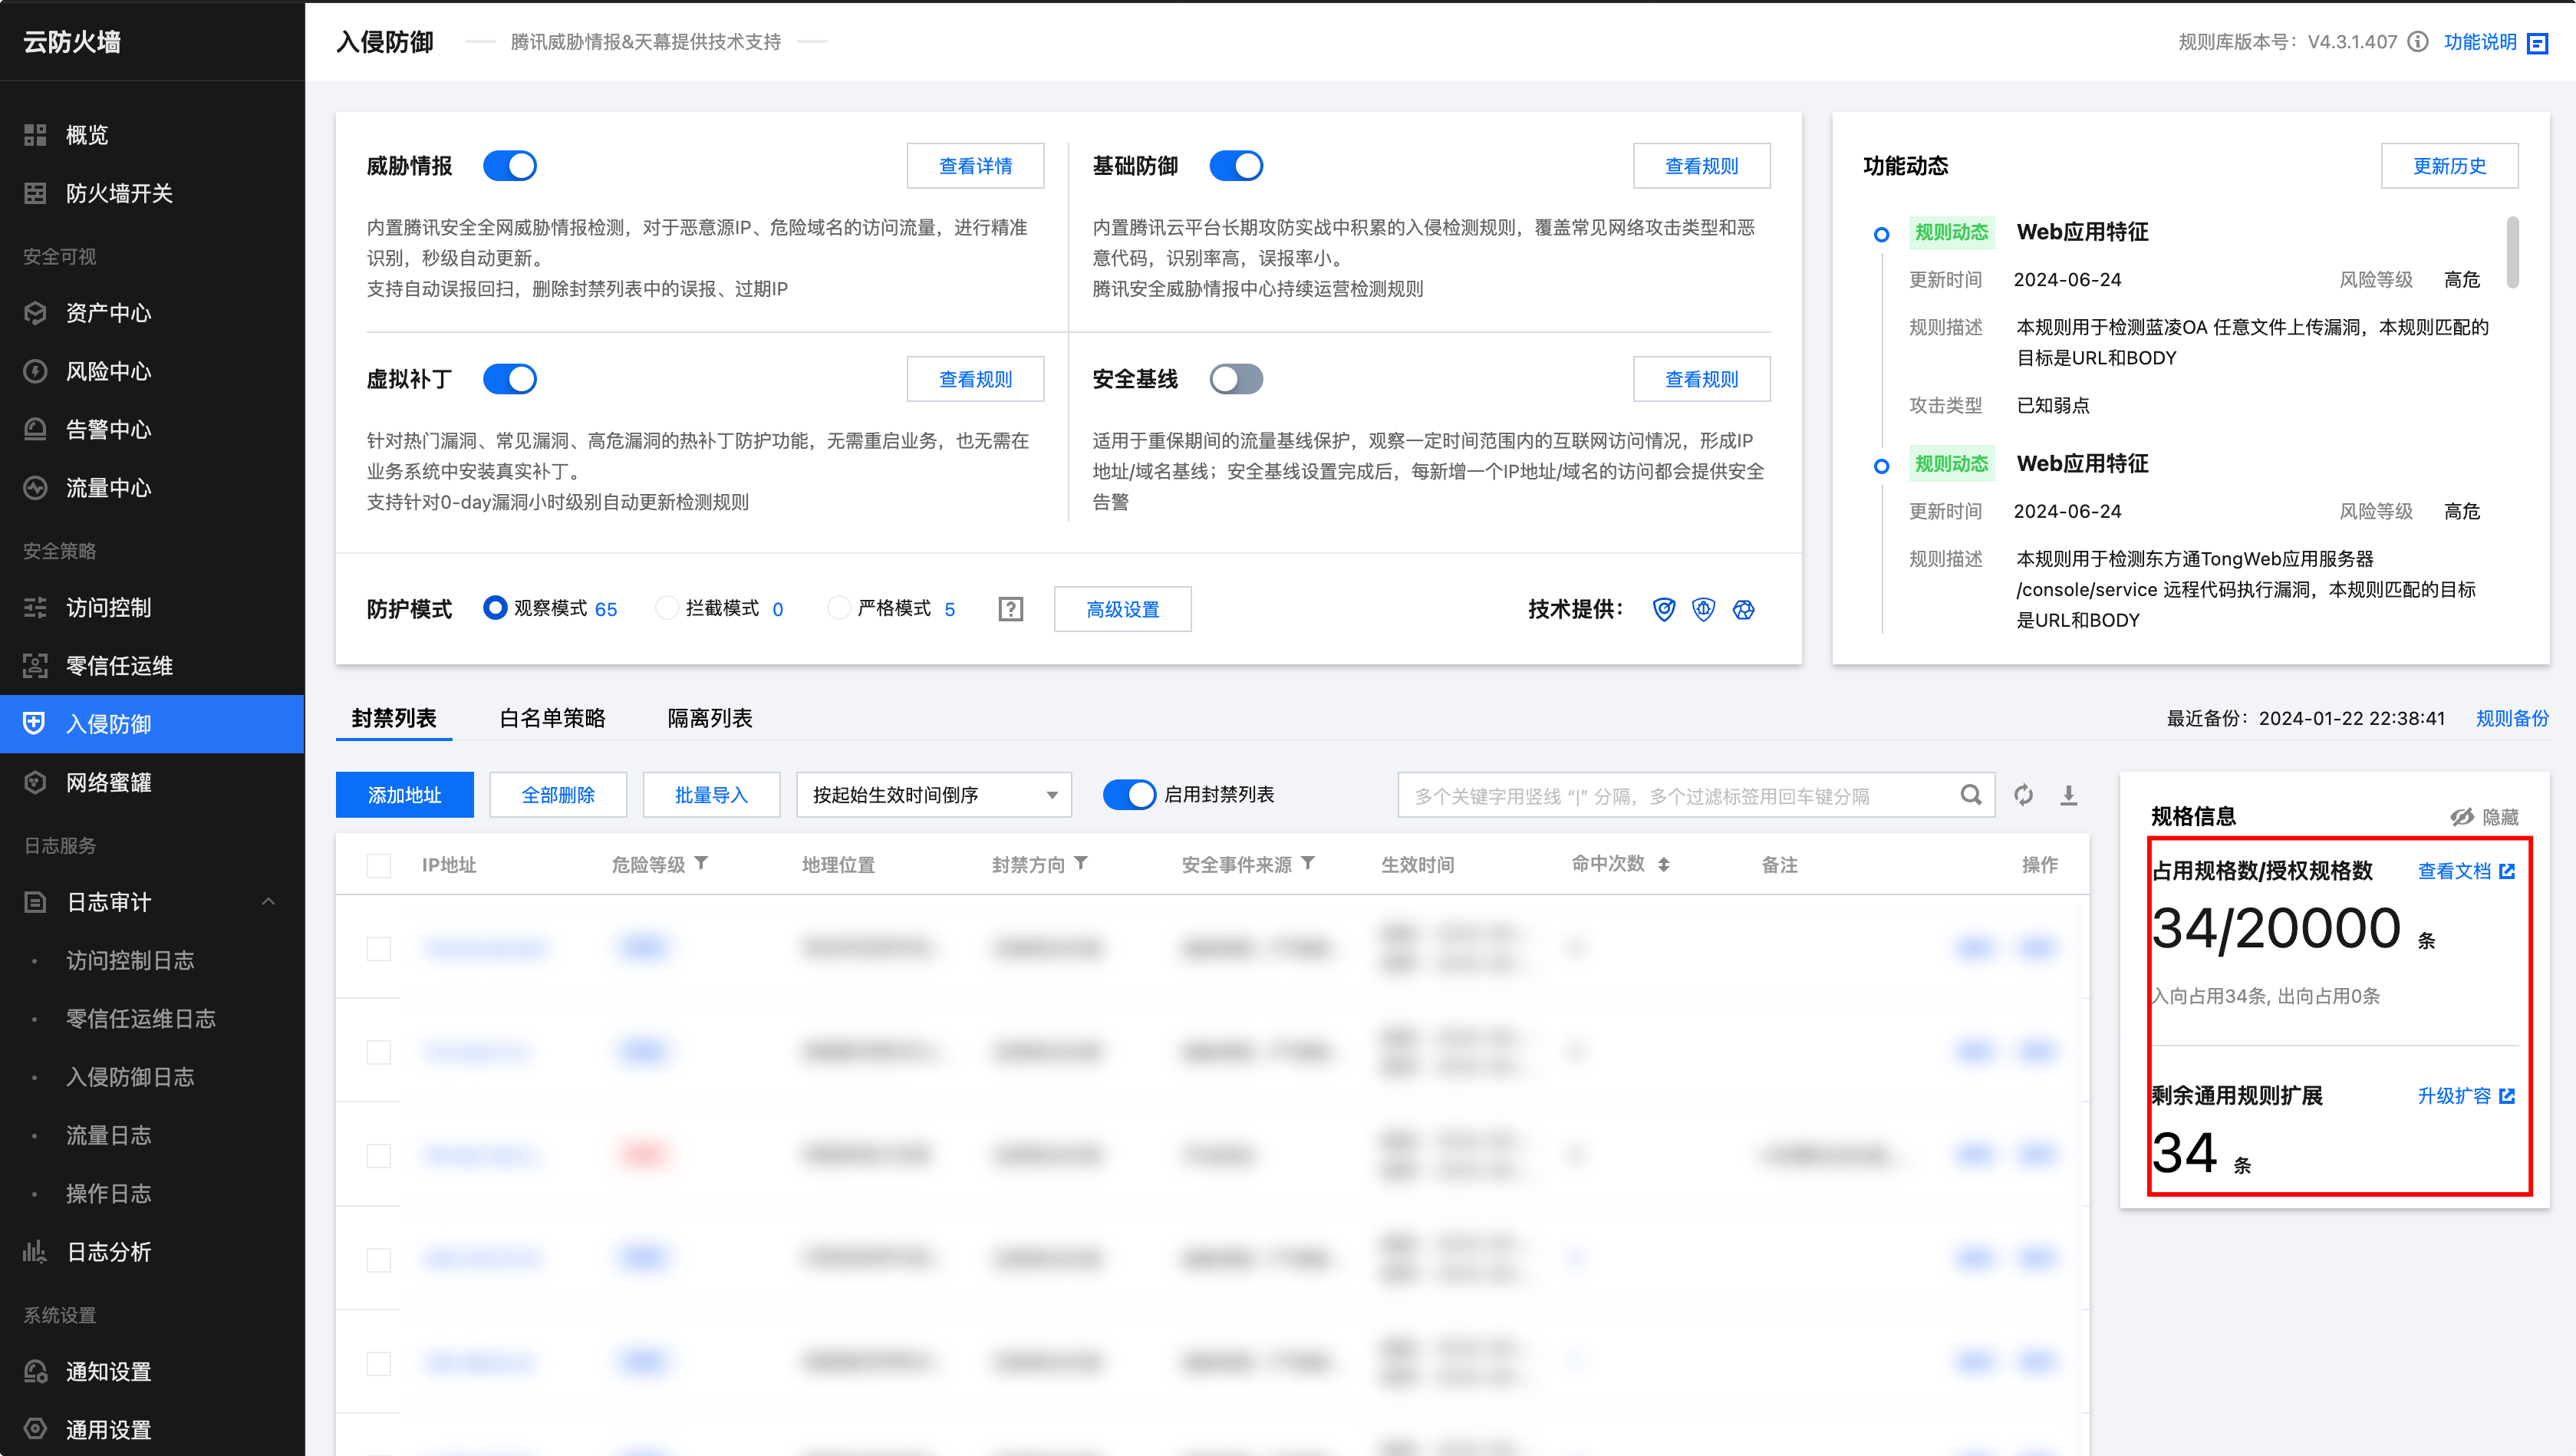The height and width of the screenshot is (1456, 2576).
Task: Click the 功能说明 document icon
Action: [x=2537, y=43]
